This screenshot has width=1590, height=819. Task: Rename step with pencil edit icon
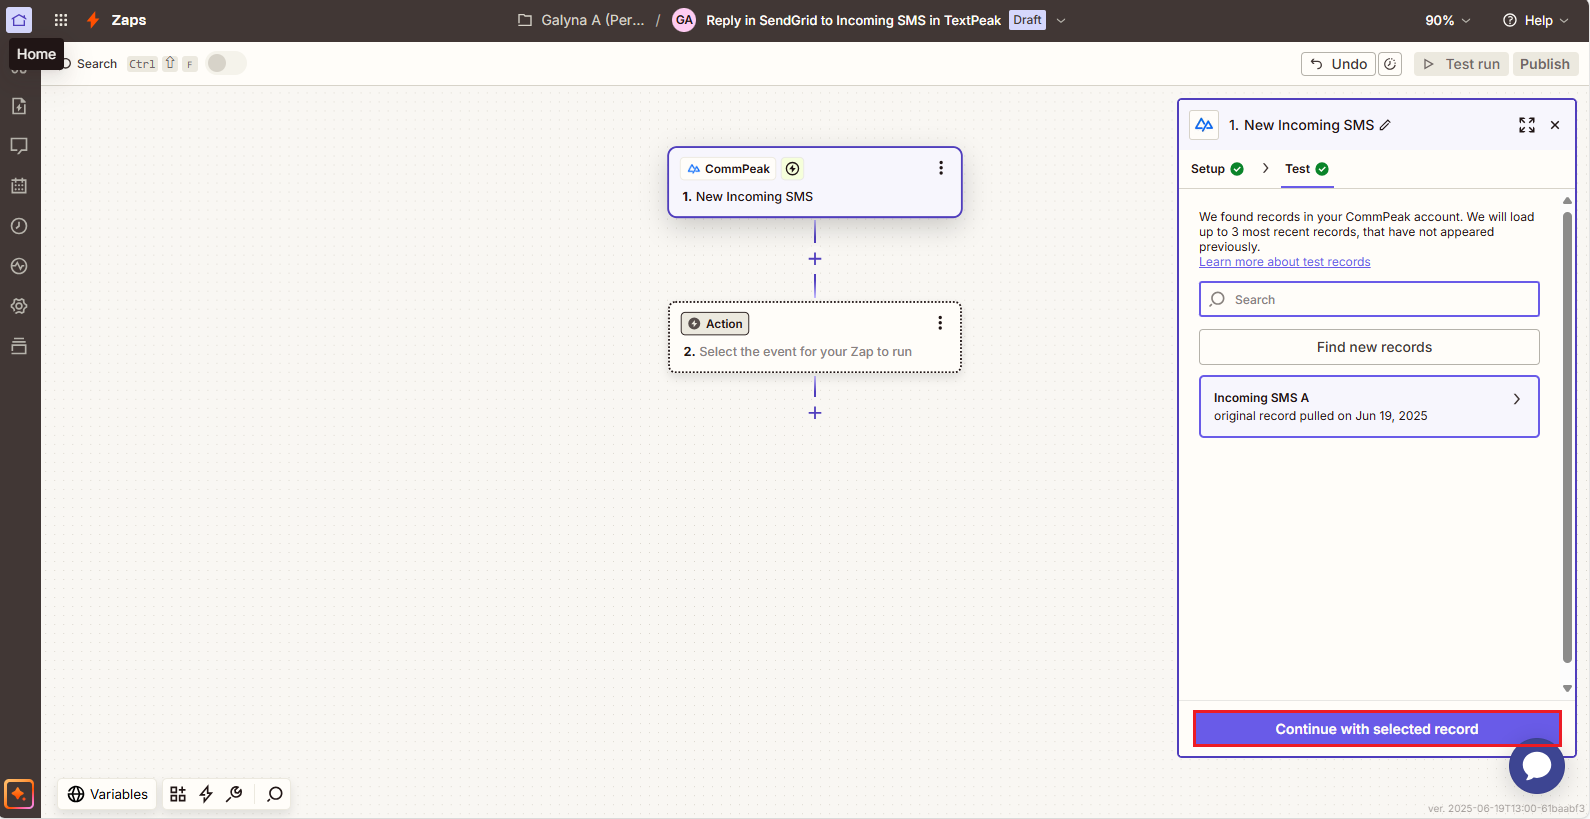1385,125
